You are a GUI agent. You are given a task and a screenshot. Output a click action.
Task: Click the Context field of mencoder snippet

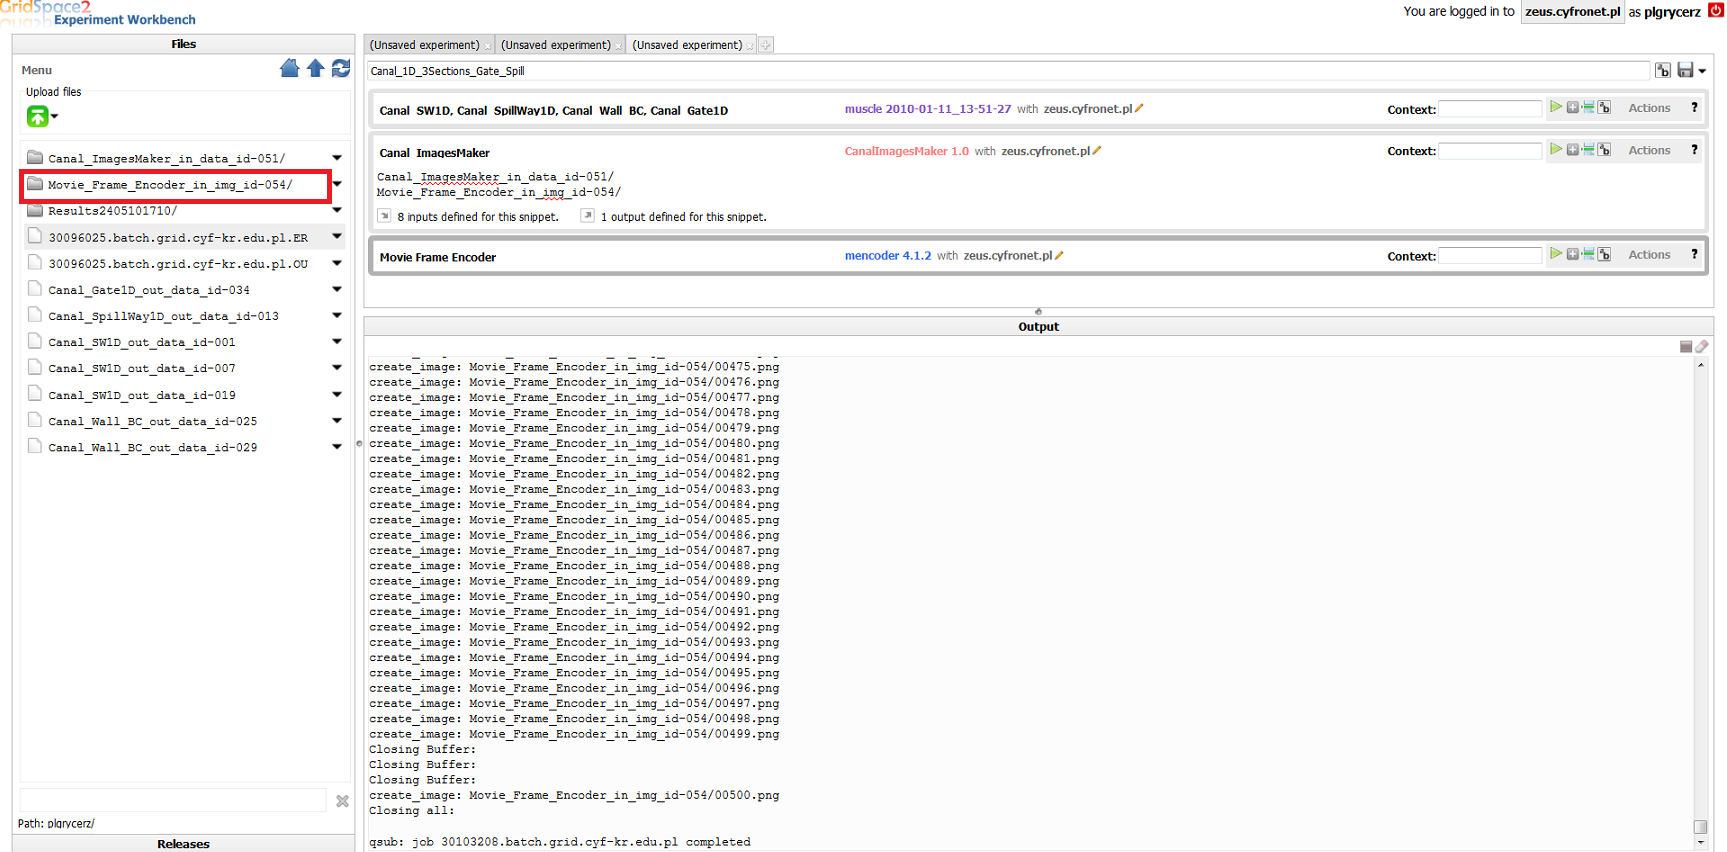click(x=1489, y=256)
